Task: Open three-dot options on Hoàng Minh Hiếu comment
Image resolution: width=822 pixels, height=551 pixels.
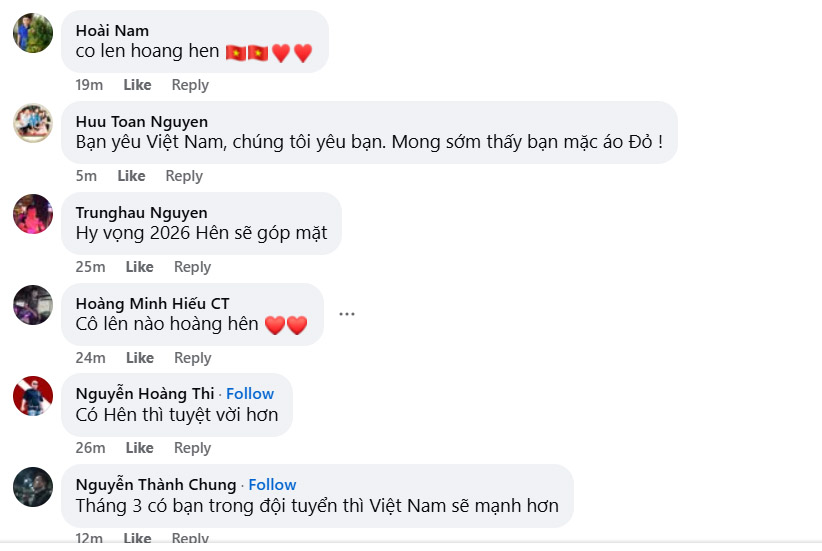Action: coord(347,314)
